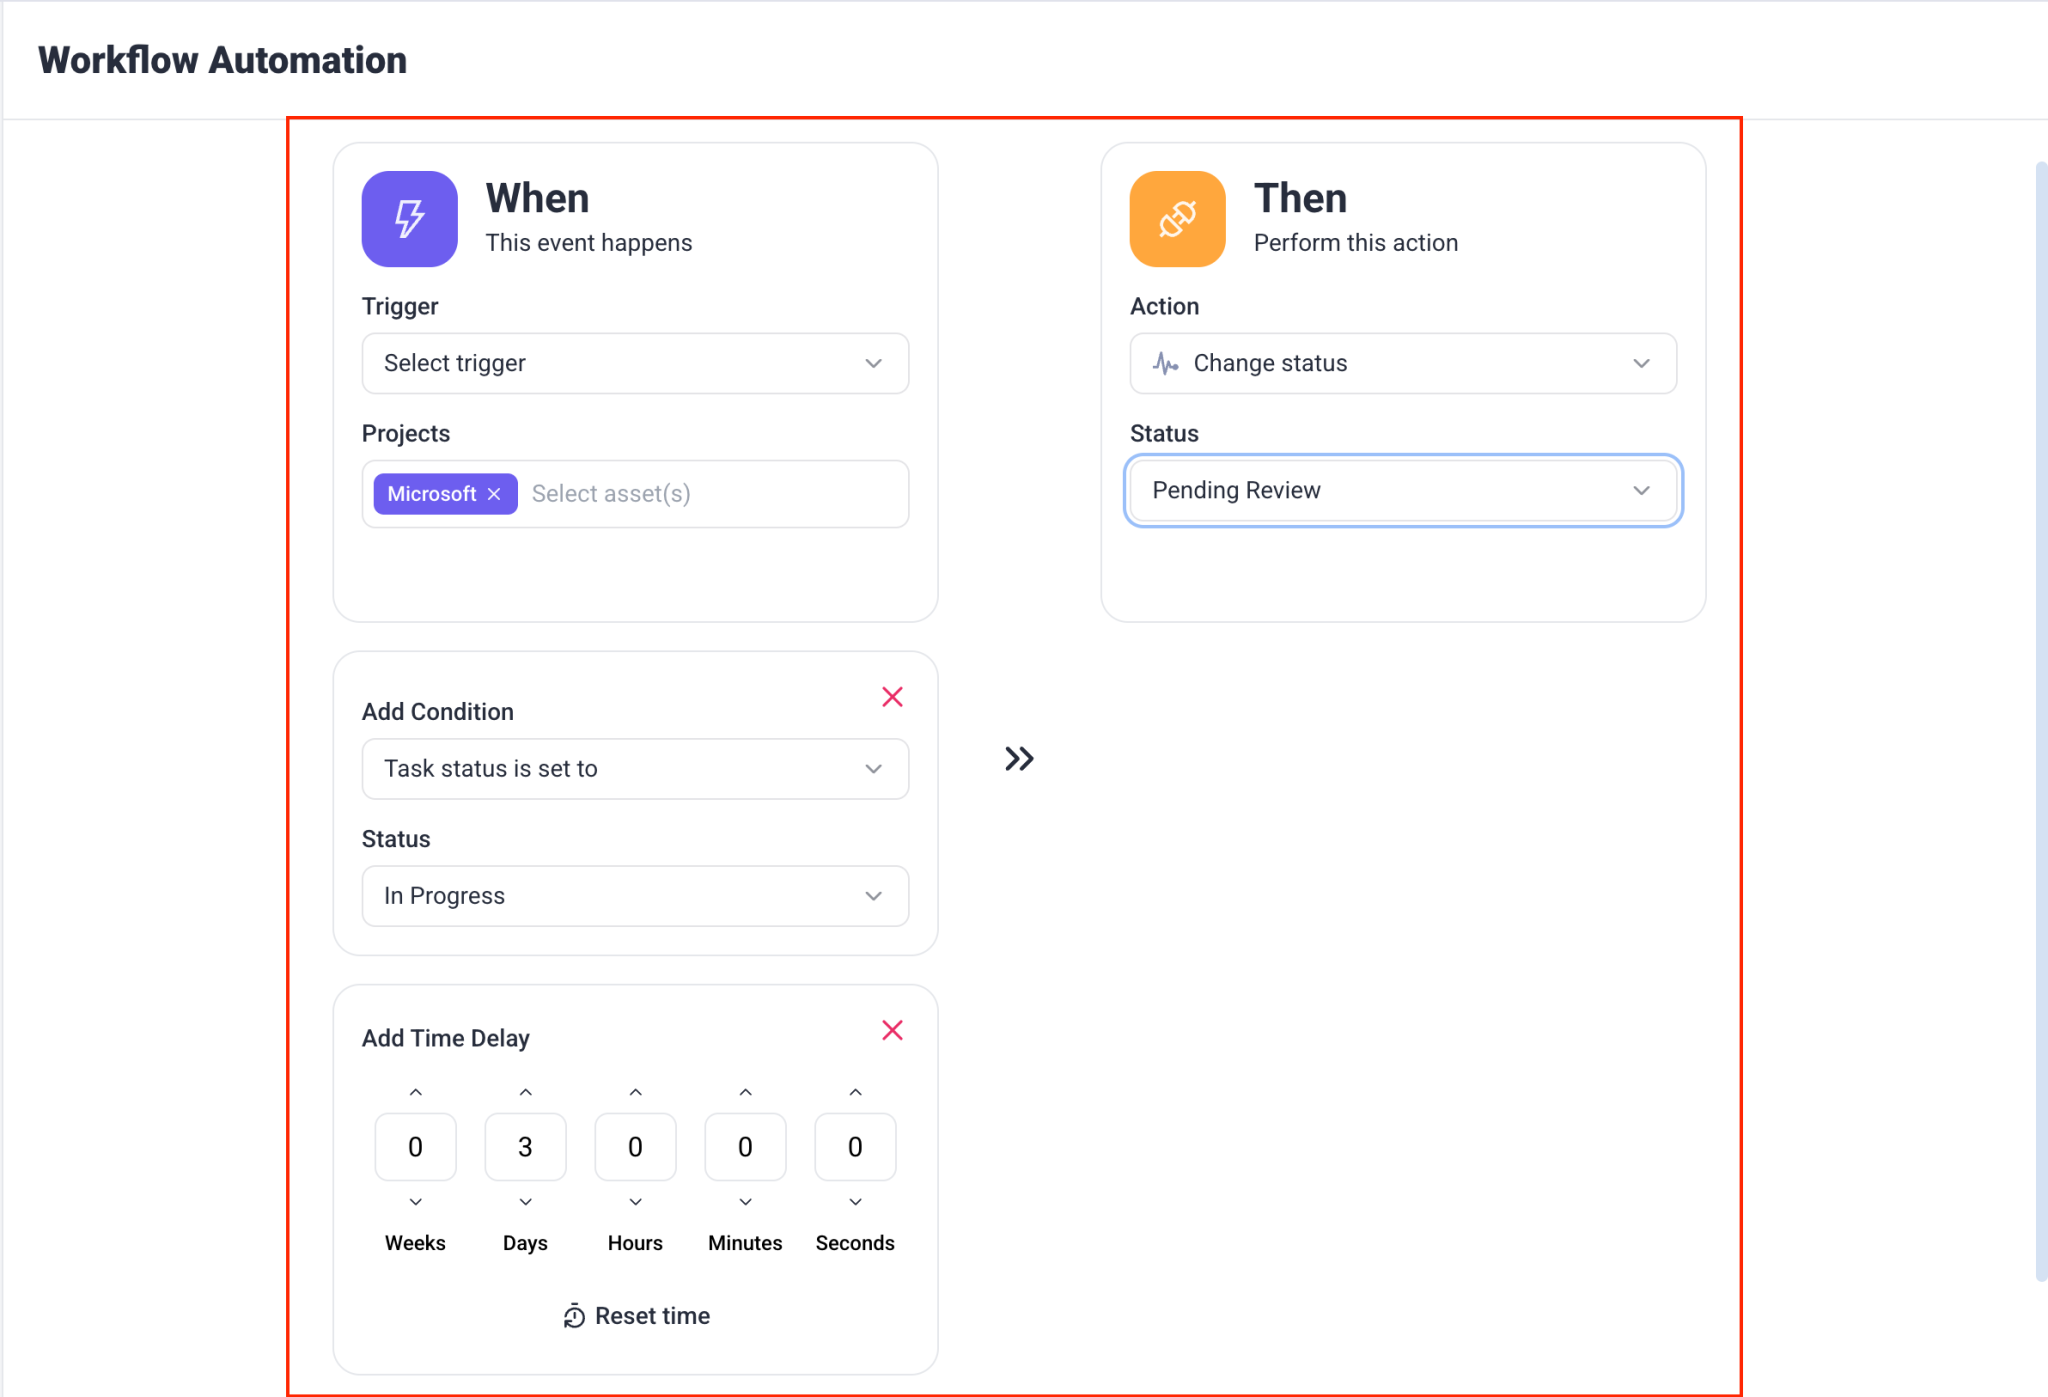
Task: Increase the Seconds value
Action: click(x=855, y=1092)
